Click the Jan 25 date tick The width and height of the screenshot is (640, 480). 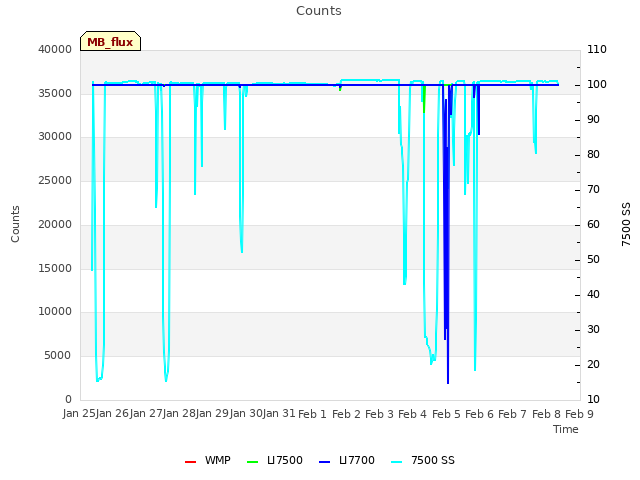coord(79,413)
